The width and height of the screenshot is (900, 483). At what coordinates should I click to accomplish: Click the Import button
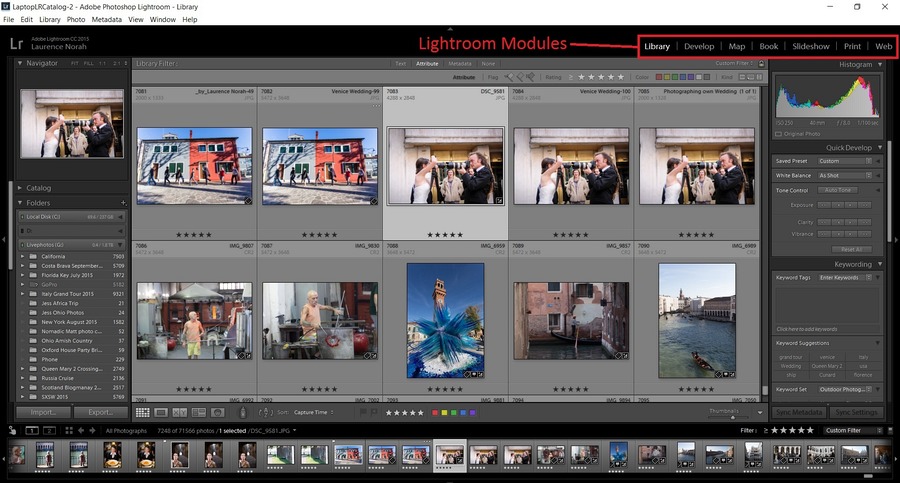click(43, 412)
